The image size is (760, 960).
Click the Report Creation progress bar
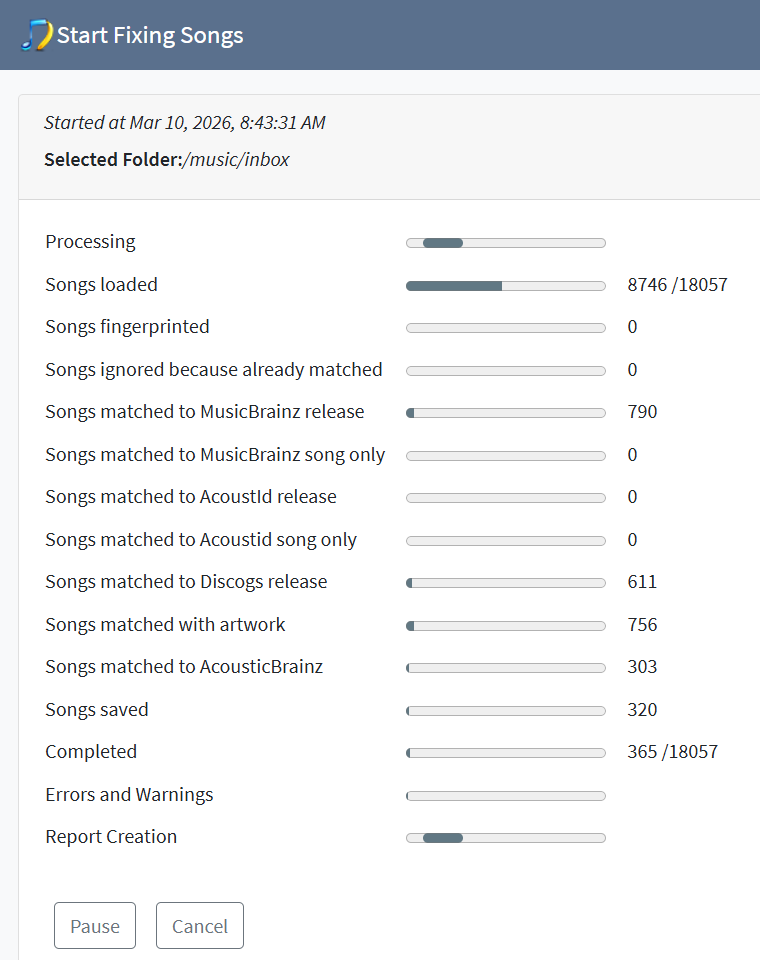505,838
